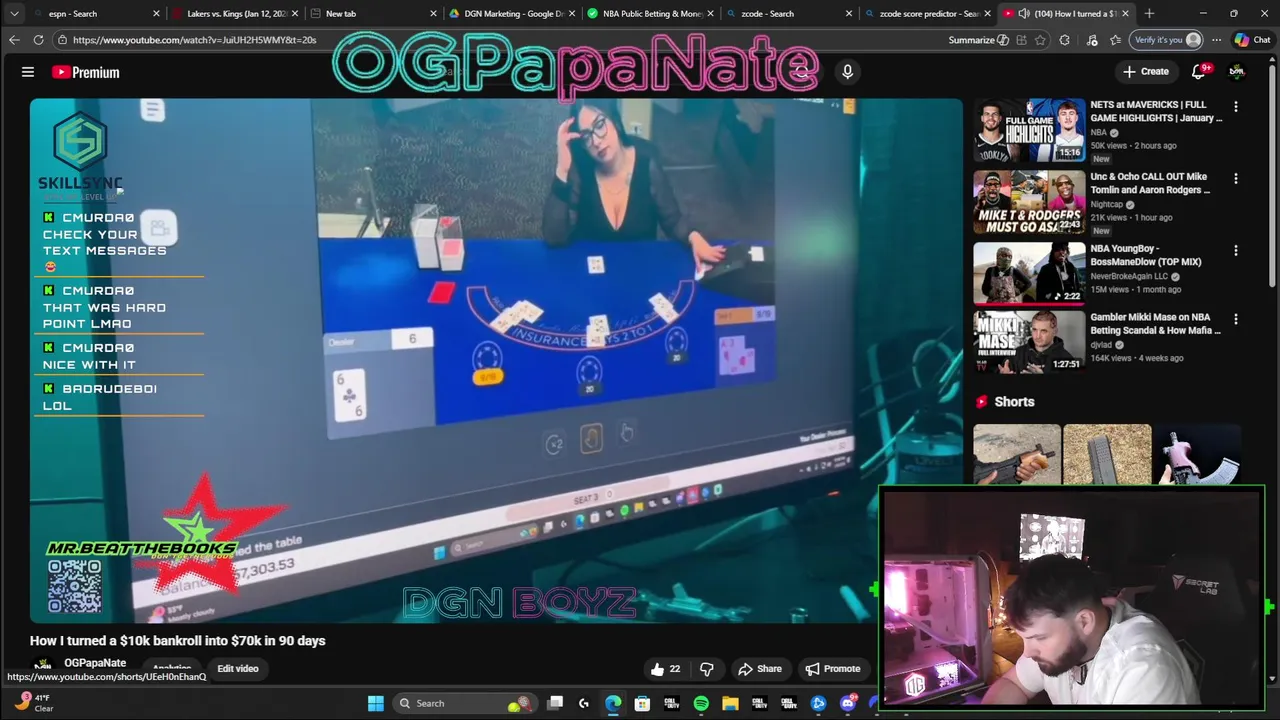Viewport: 1280px width, 720px height.
Task: Open Edit video page
Action: (x=238, y=669)
